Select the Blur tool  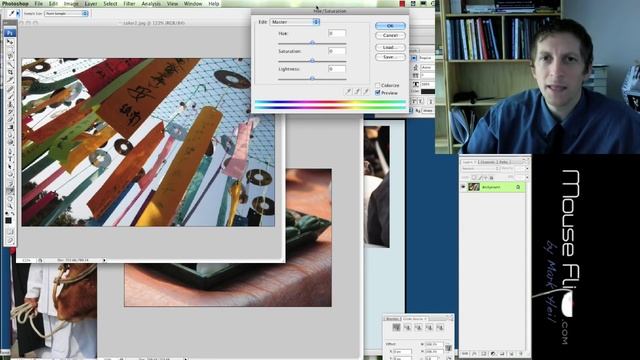pyautogui.click(x=10, y=135)
